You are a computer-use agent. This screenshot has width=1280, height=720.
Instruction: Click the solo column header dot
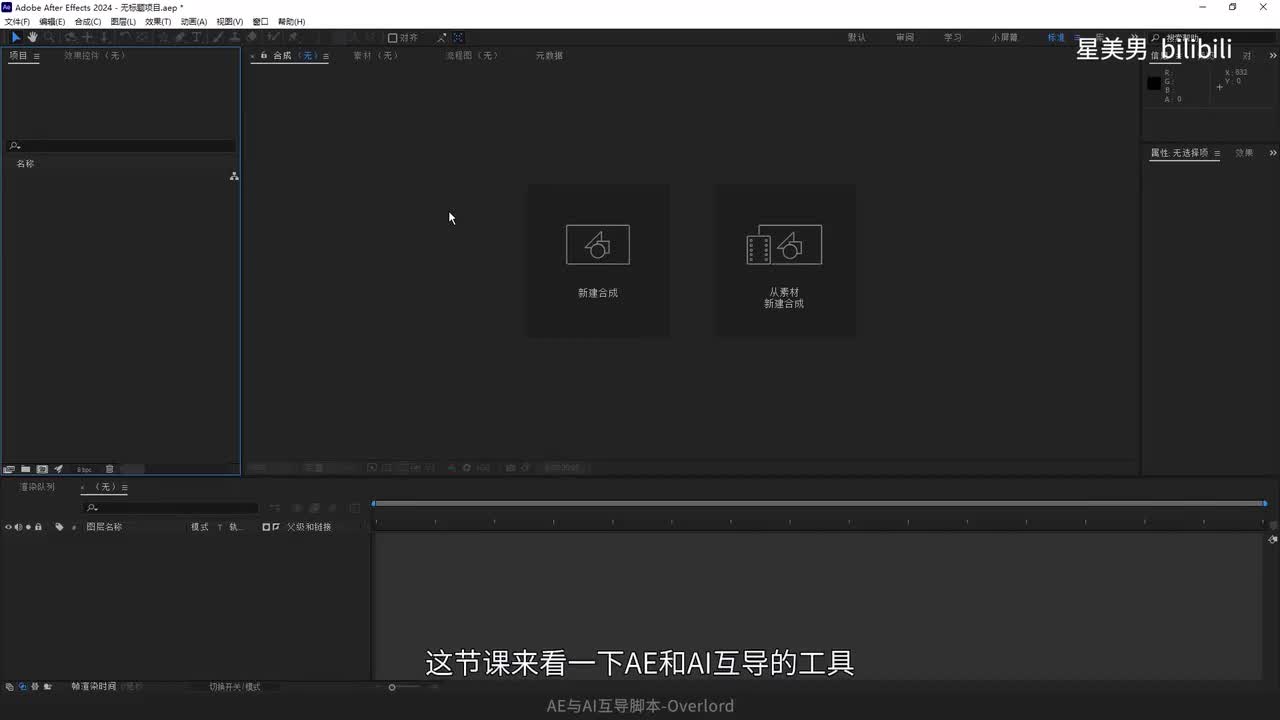click(28, 527)
